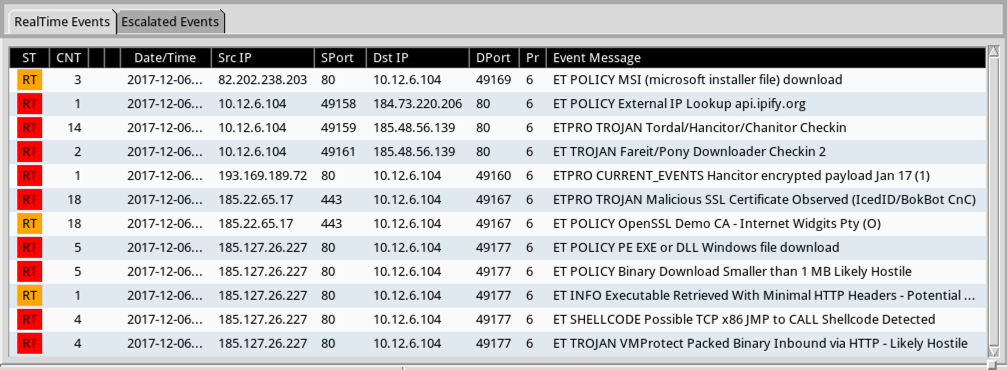Select the RealTime Events tab
1007x370 pixels.
pyautogui.click(x=62, y=22)
